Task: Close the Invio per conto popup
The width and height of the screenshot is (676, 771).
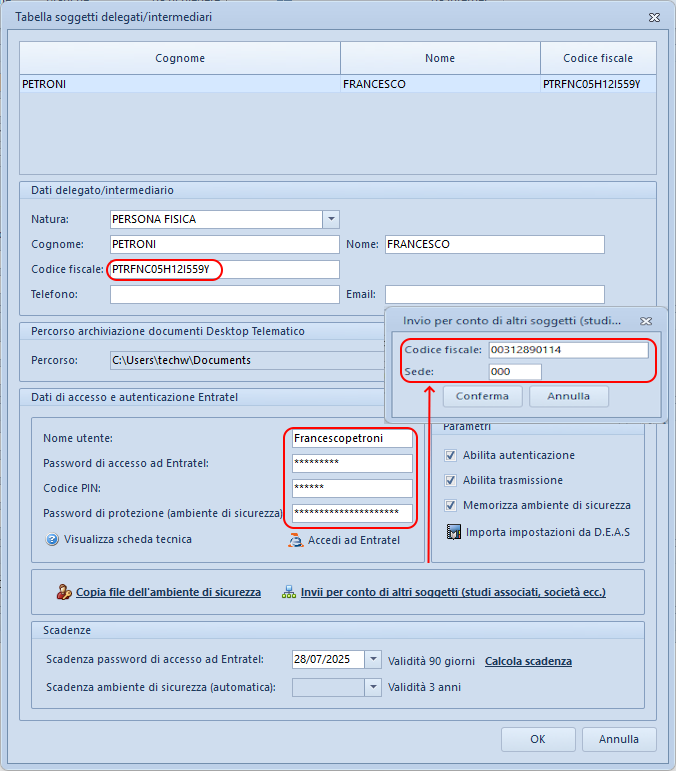Action: point(647,321)
